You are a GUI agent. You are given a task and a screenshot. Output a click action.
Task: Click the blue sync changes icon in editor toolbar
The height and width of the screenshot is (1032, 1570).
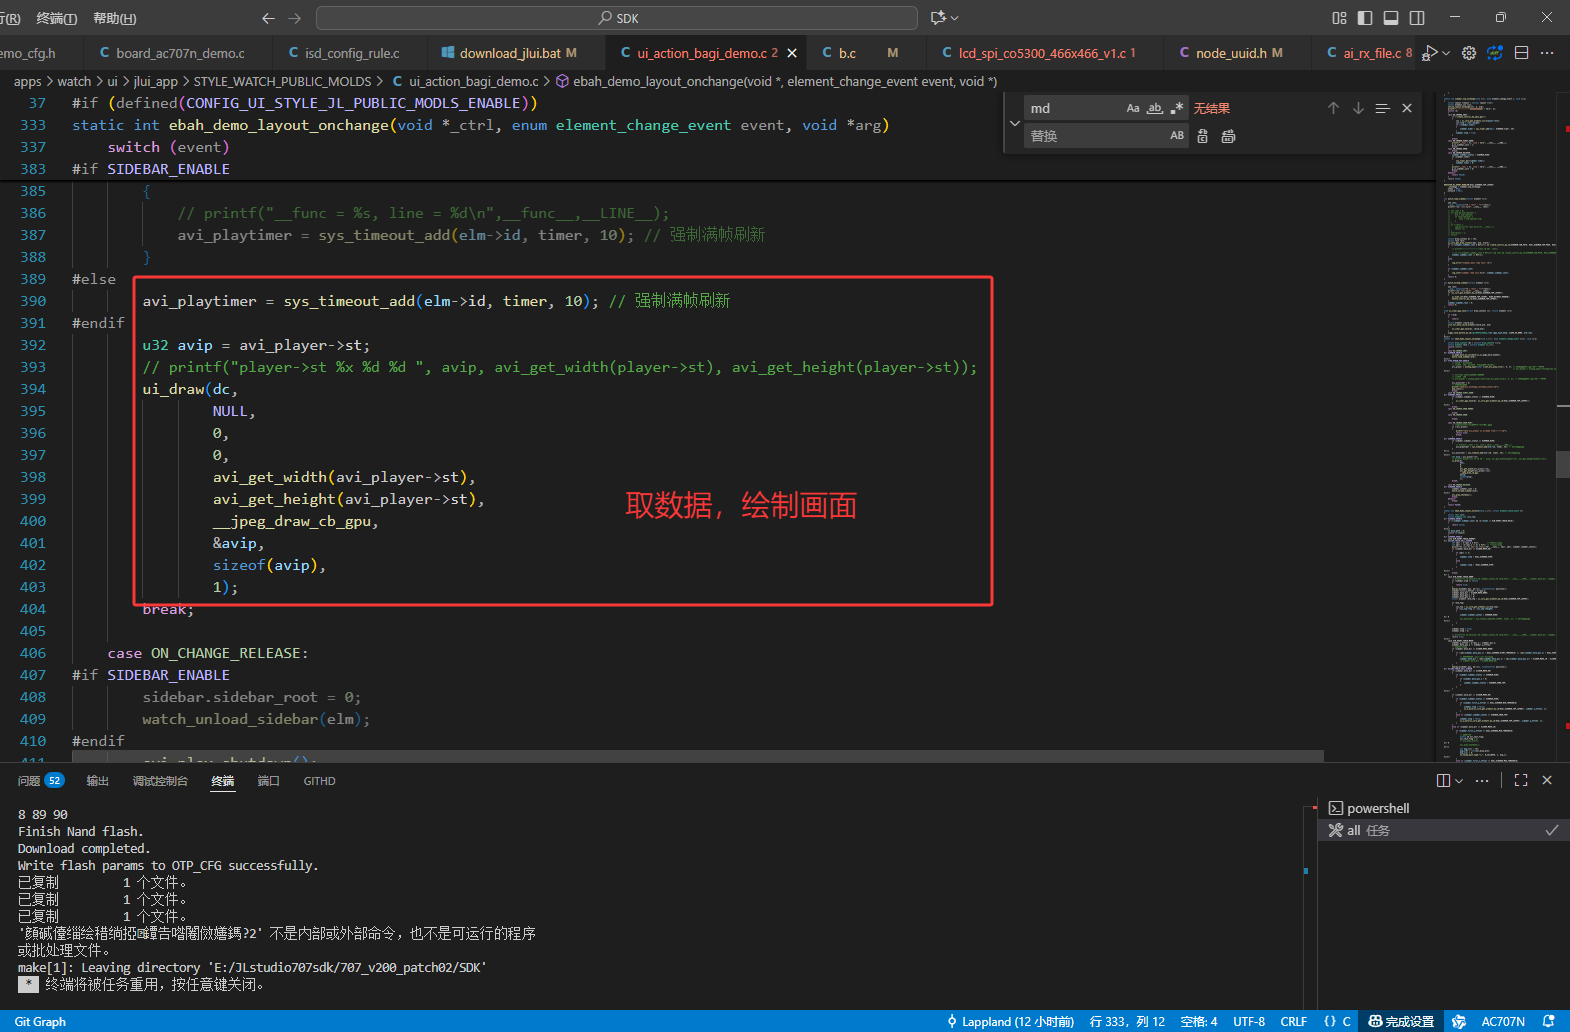[x=1495, y=53]
